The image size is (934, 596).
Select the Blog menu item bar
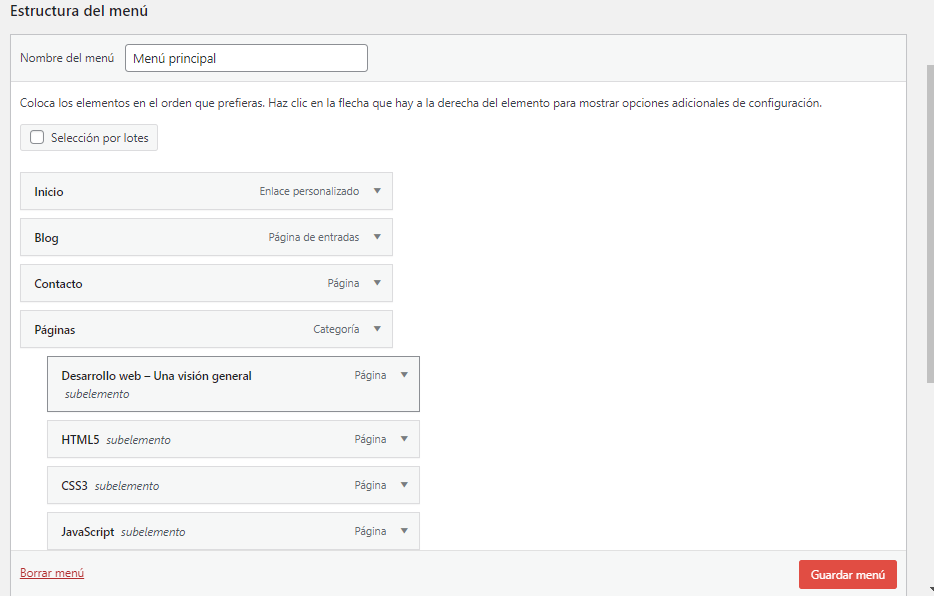[x=206, y=237]
